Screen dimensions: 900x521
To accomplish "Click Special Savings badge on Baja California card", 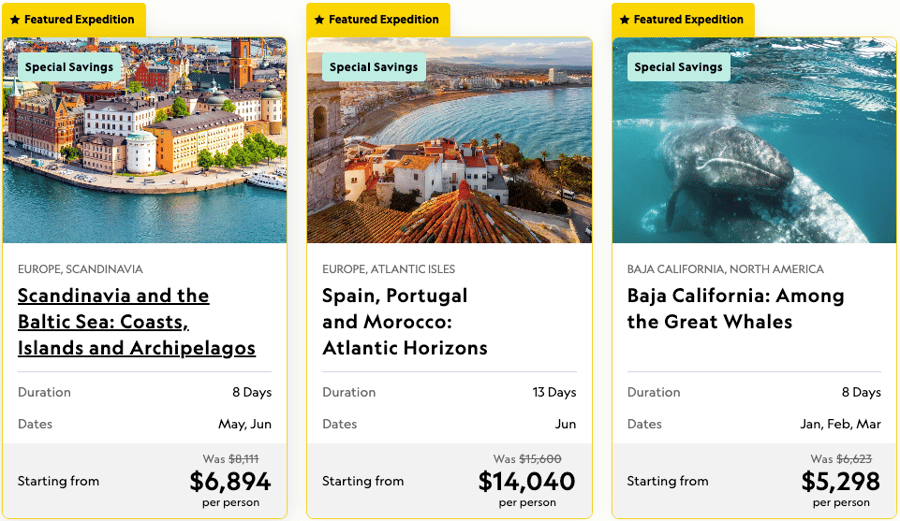I will pyautogui.click(x=678, y=67).
